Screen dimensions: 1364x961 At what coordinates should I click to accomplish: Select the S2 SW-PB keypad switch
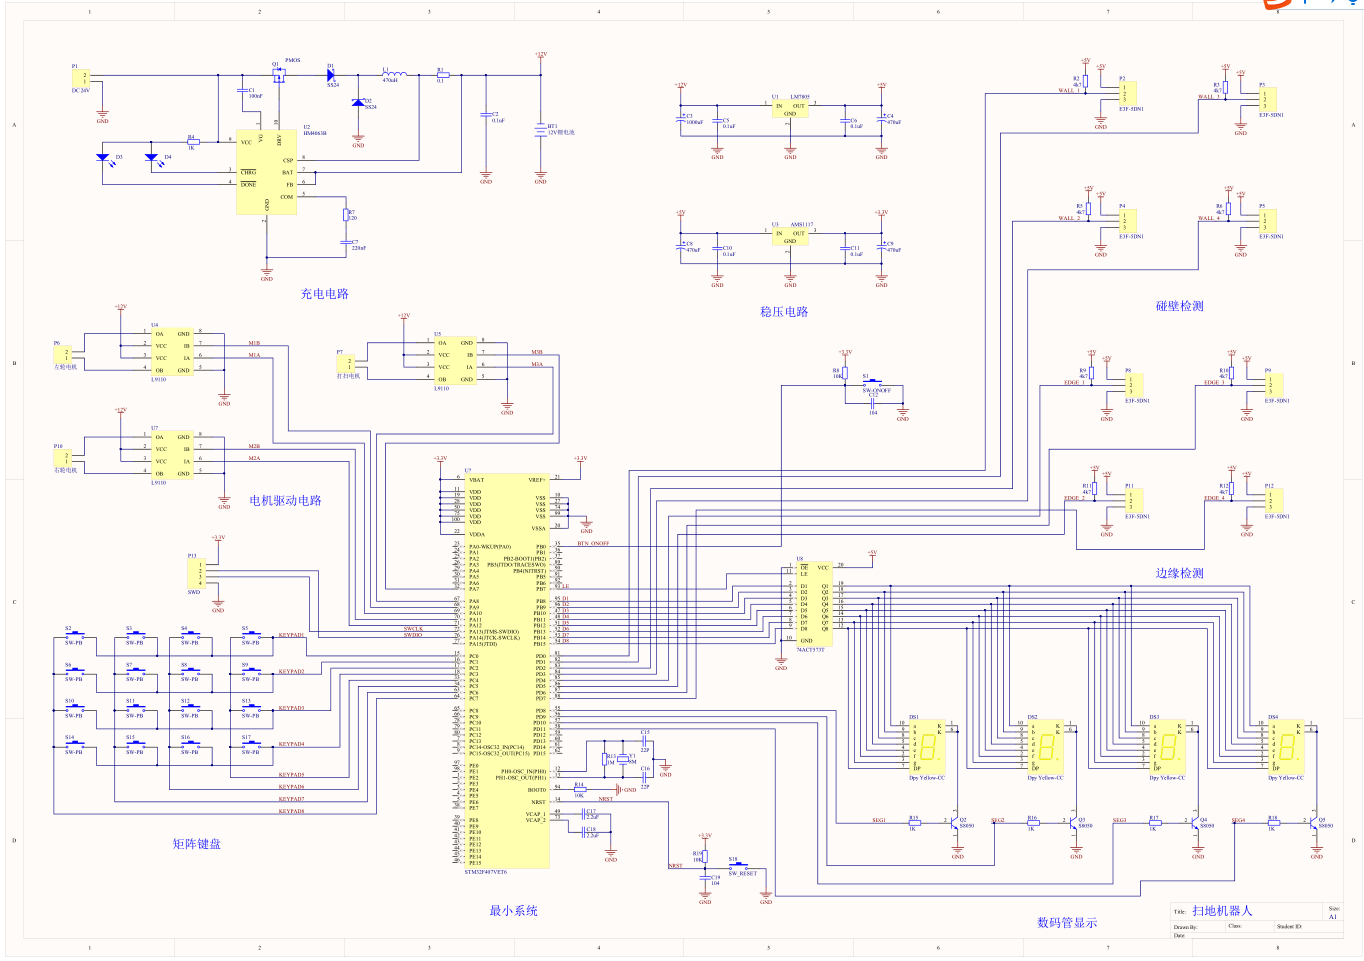74,635
